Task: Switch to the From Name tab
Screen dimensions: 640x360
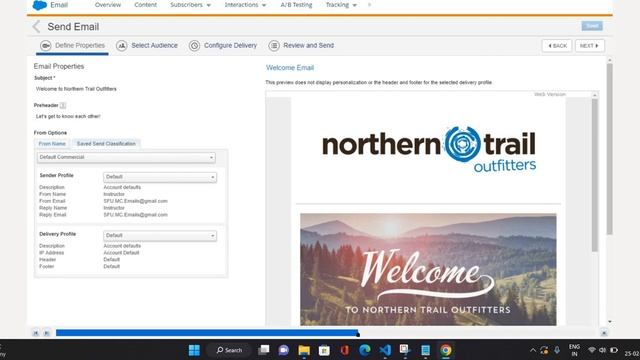Action: pos(52,144)
